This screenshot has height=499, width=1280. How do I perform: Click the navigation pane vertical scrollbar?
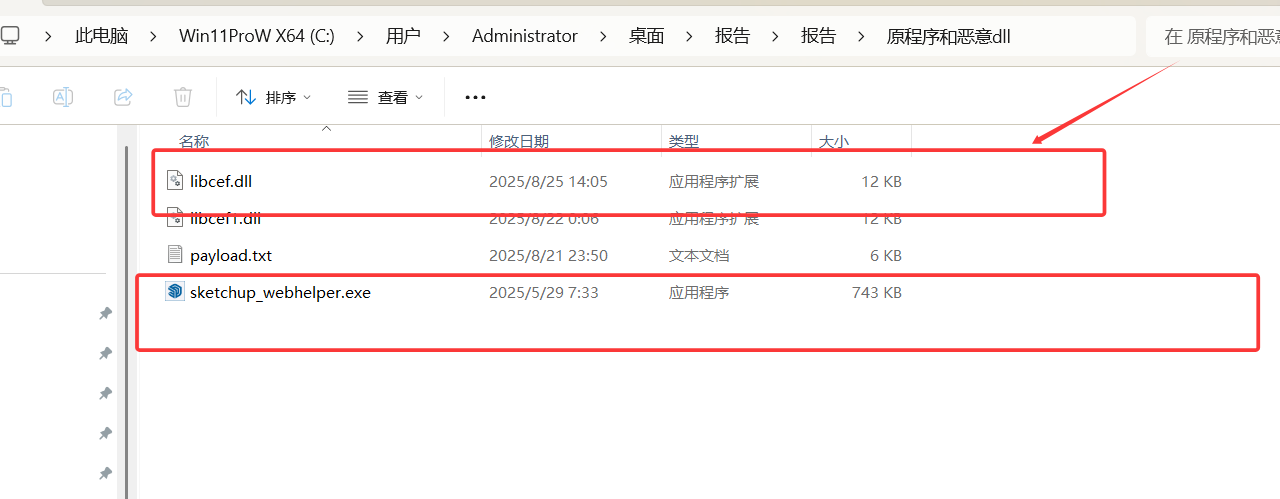(x=126, y=320)
